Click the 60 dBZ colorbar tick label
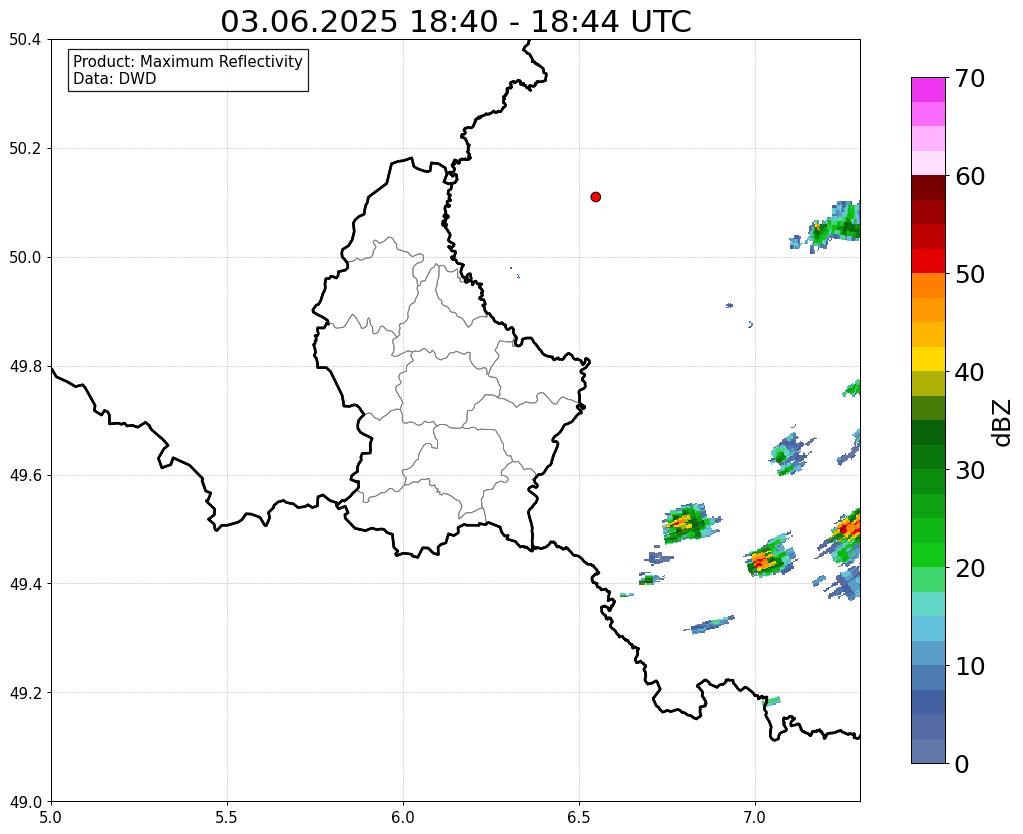Image resolution: width=1023 pixels, height=834 pixels. pyautogui.click(x=970, y=176)
